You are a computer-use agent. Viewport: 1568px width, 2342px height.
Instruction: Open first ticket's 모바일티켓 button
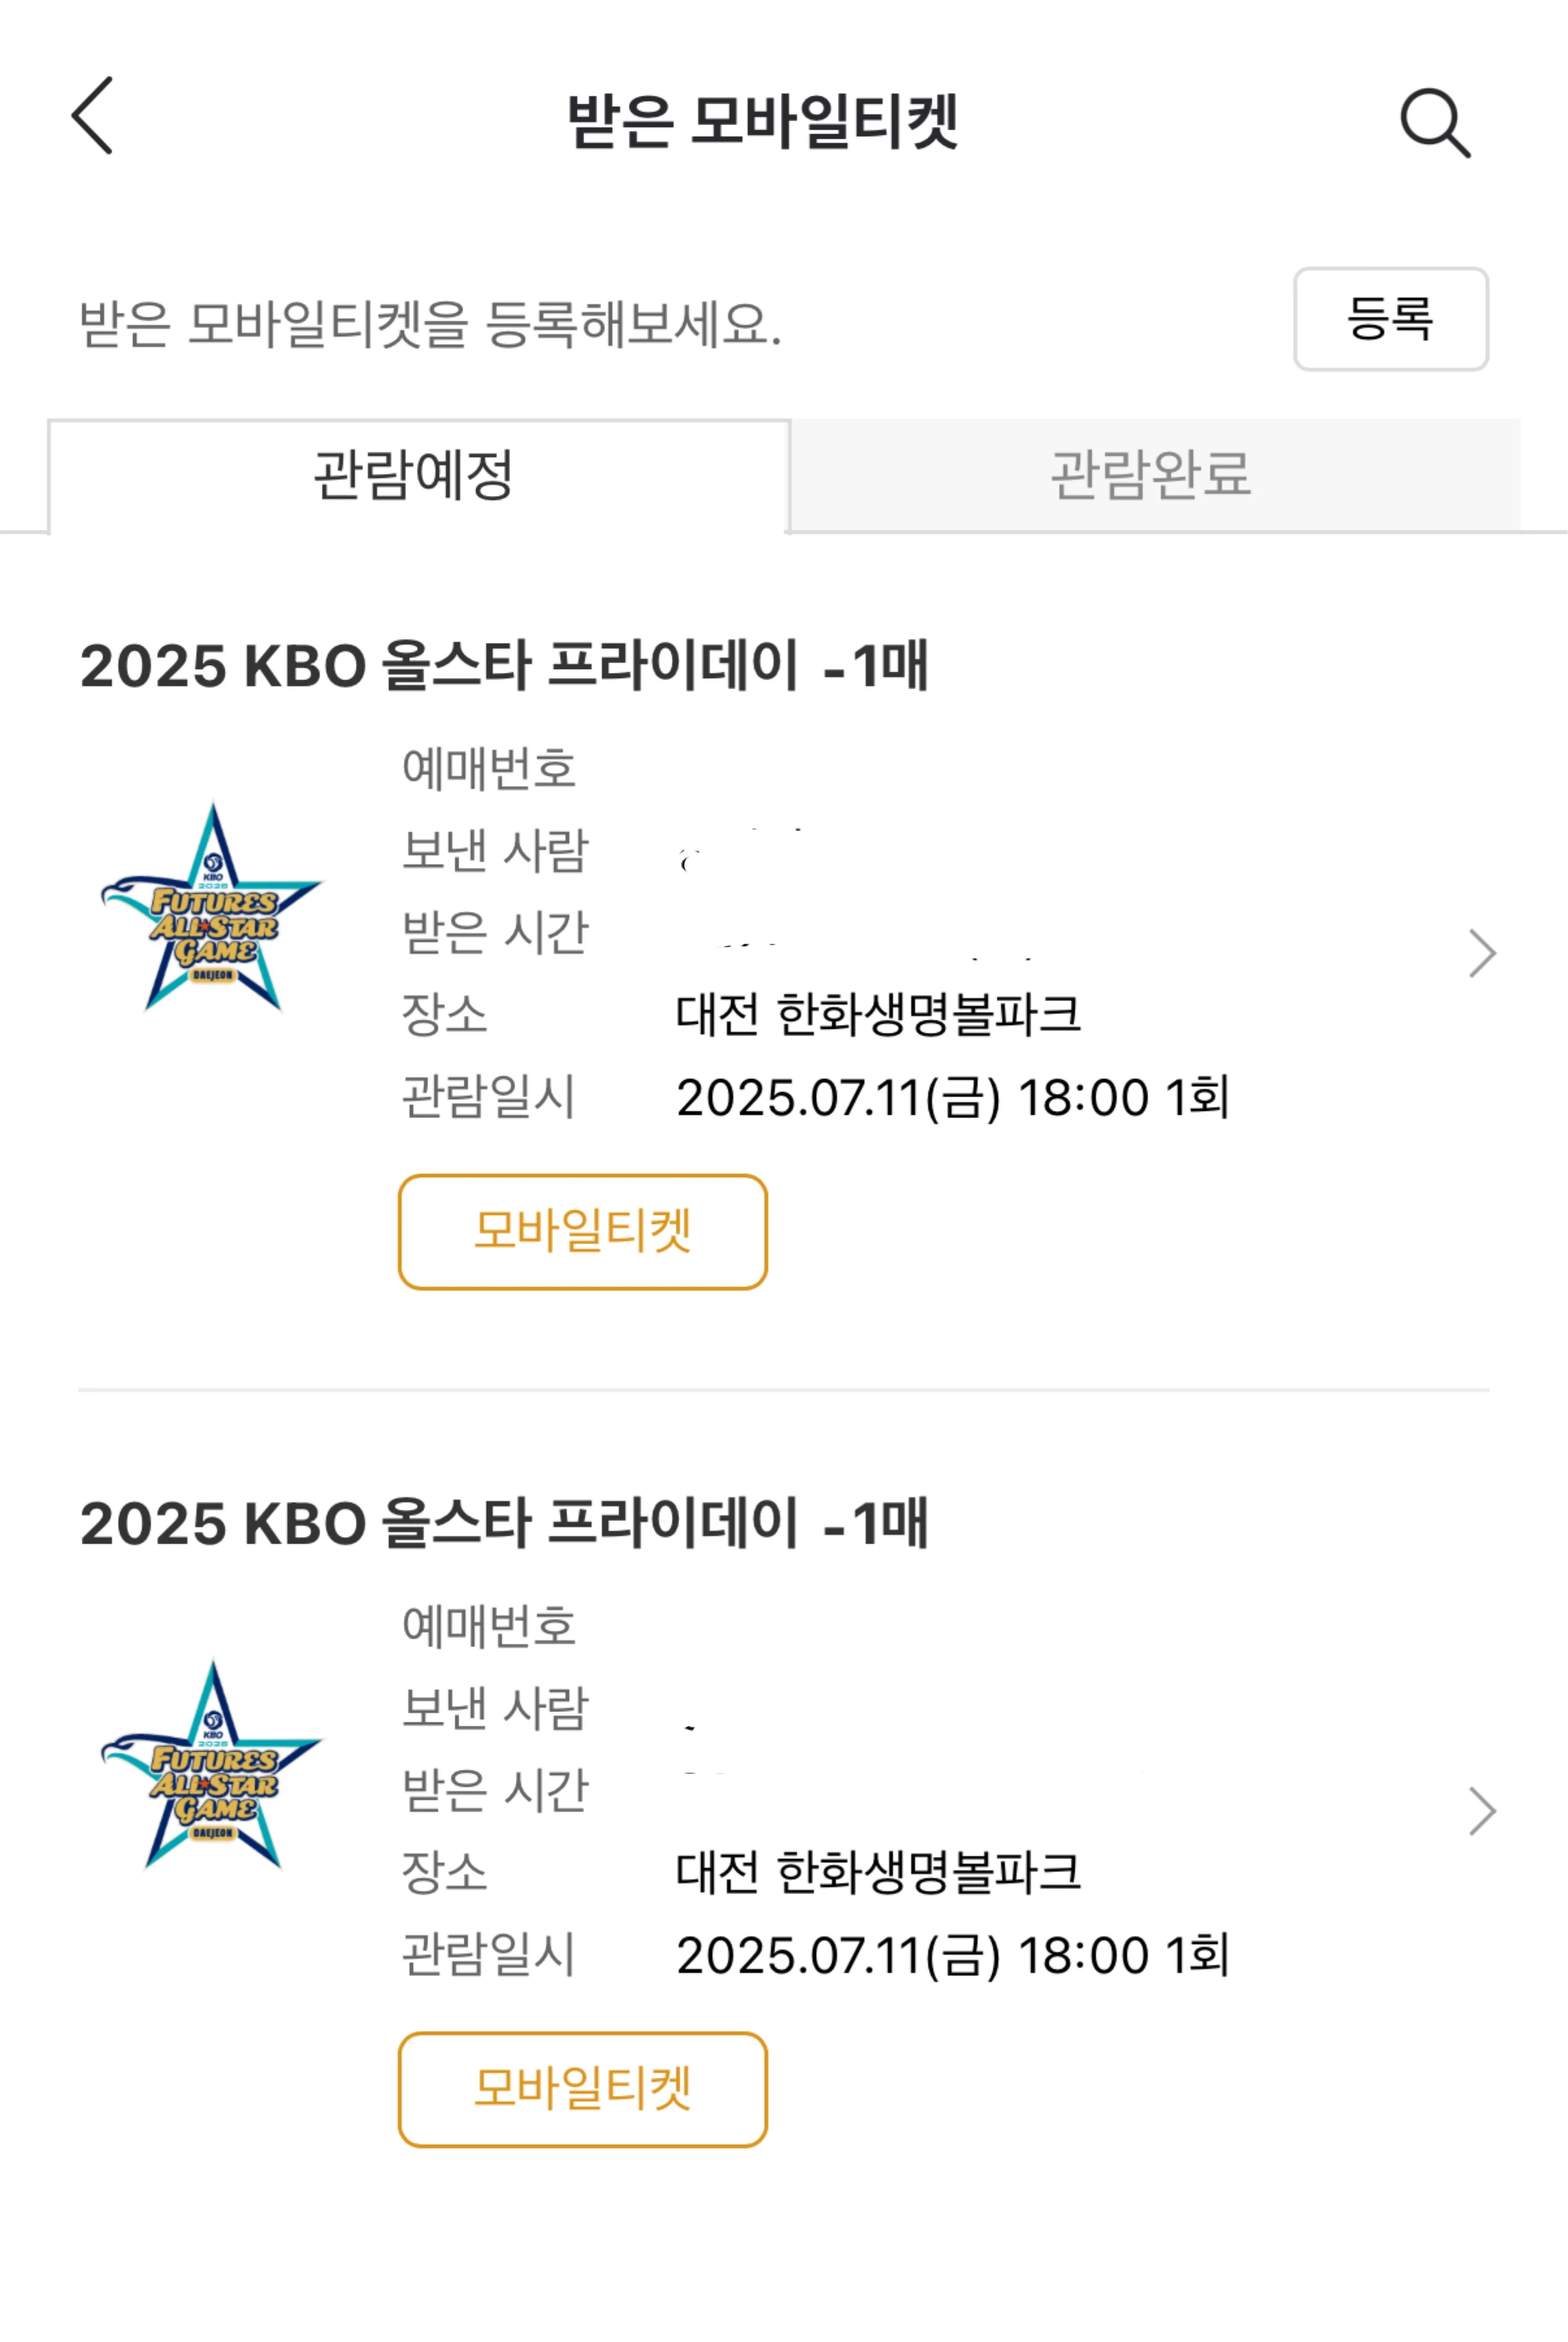(583, 1232)
